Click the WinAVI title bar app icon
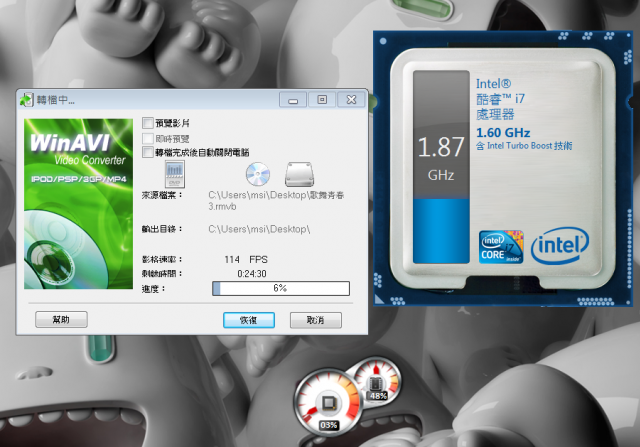Viewport: 640px width, 447px height. 27,100
